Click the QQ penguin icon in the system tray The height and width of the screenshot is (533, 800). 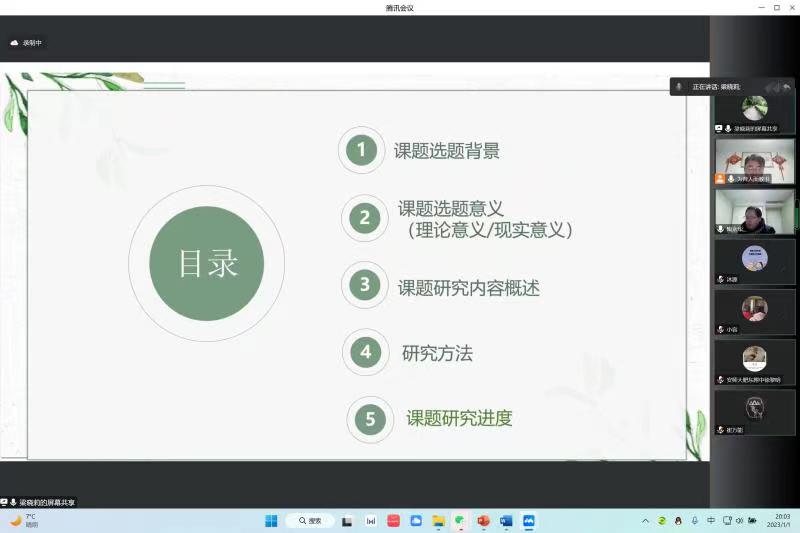pyautogui.click(x=678, y=521)
